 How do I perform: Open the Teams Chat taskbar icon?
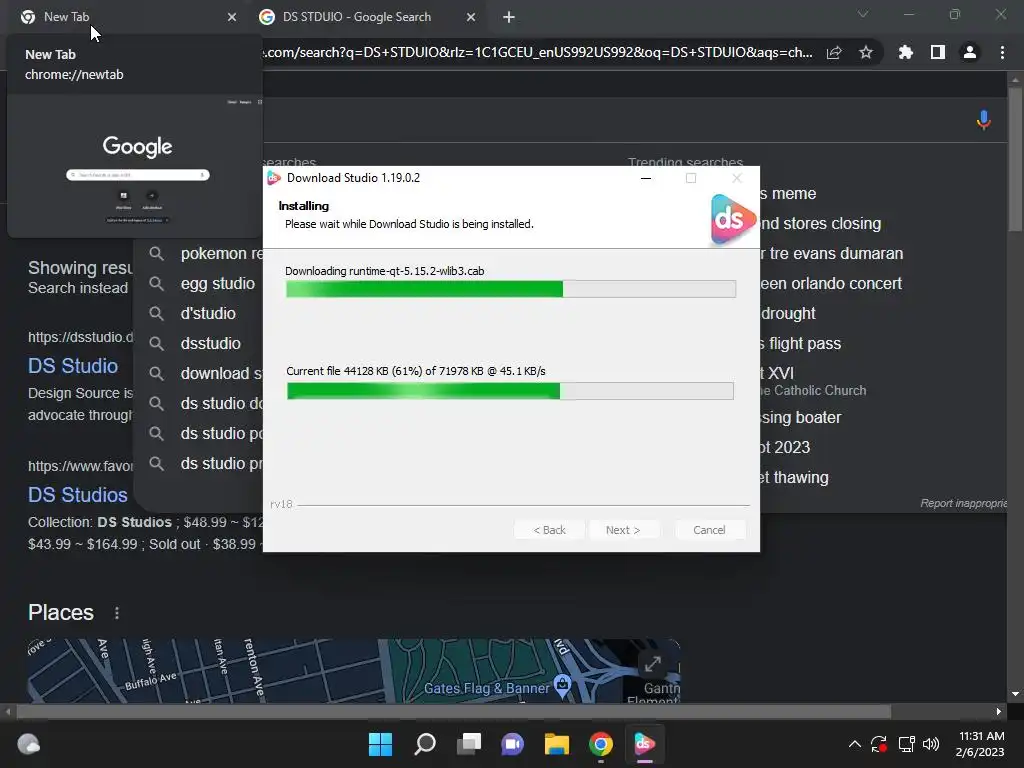click(513, 744)
